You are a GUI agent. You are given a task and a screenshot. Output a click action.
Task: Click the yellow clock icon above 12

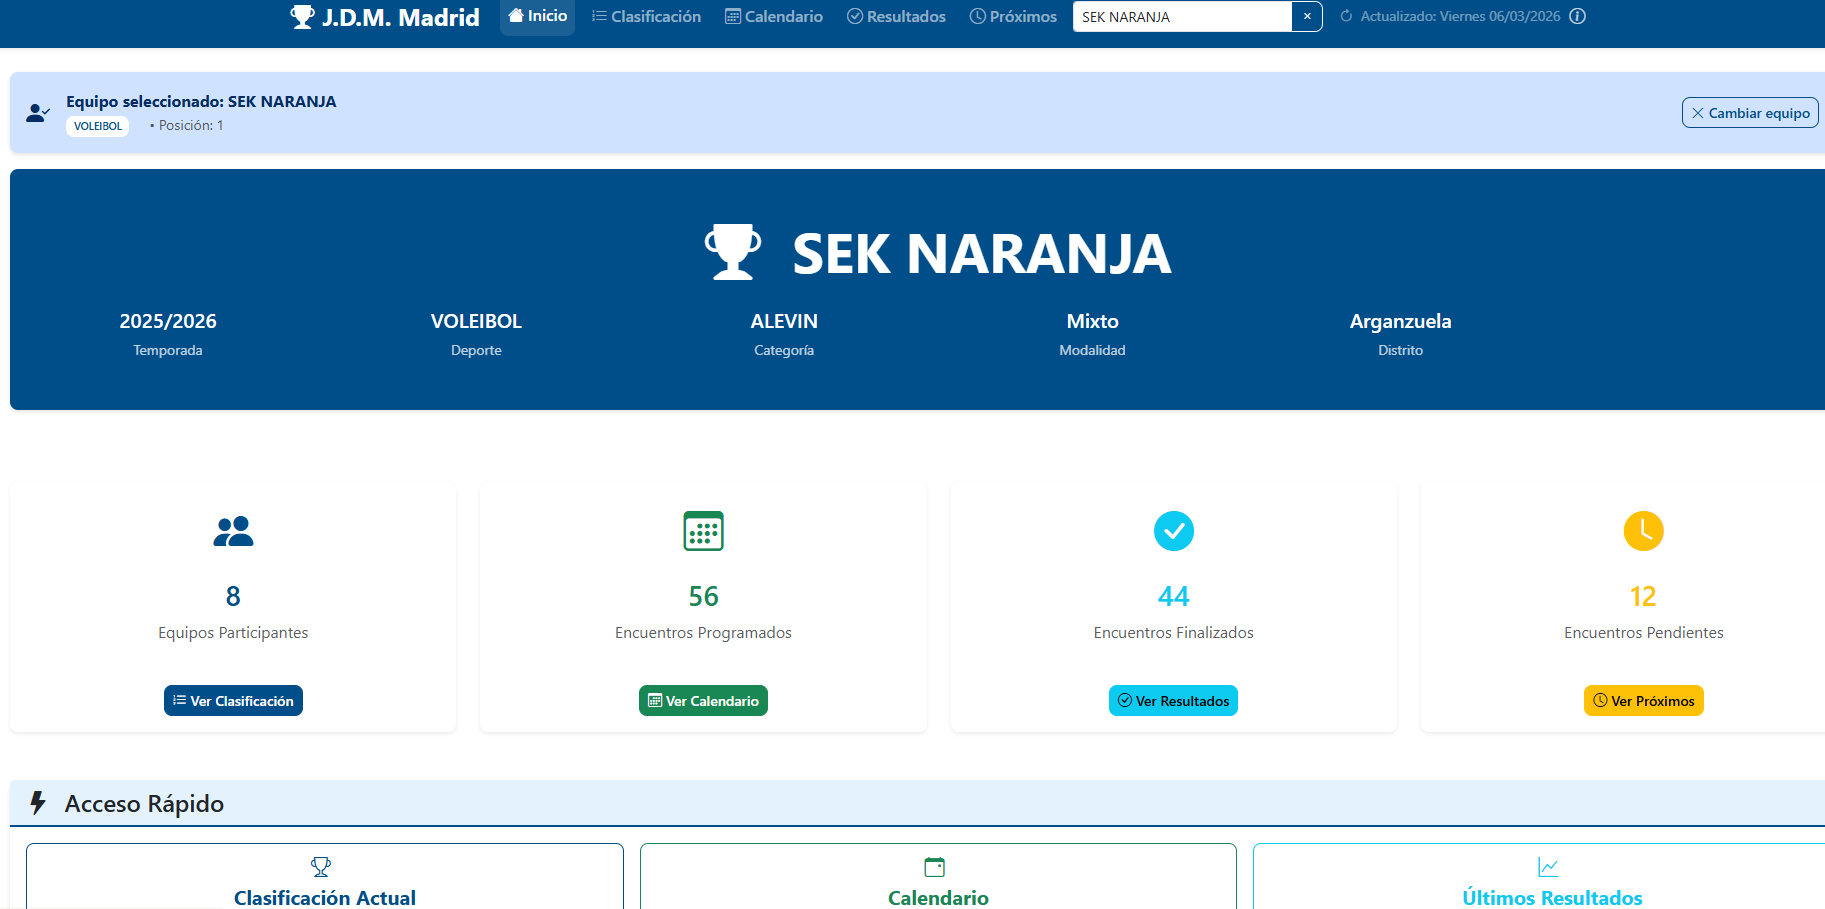coord(1643,531)
